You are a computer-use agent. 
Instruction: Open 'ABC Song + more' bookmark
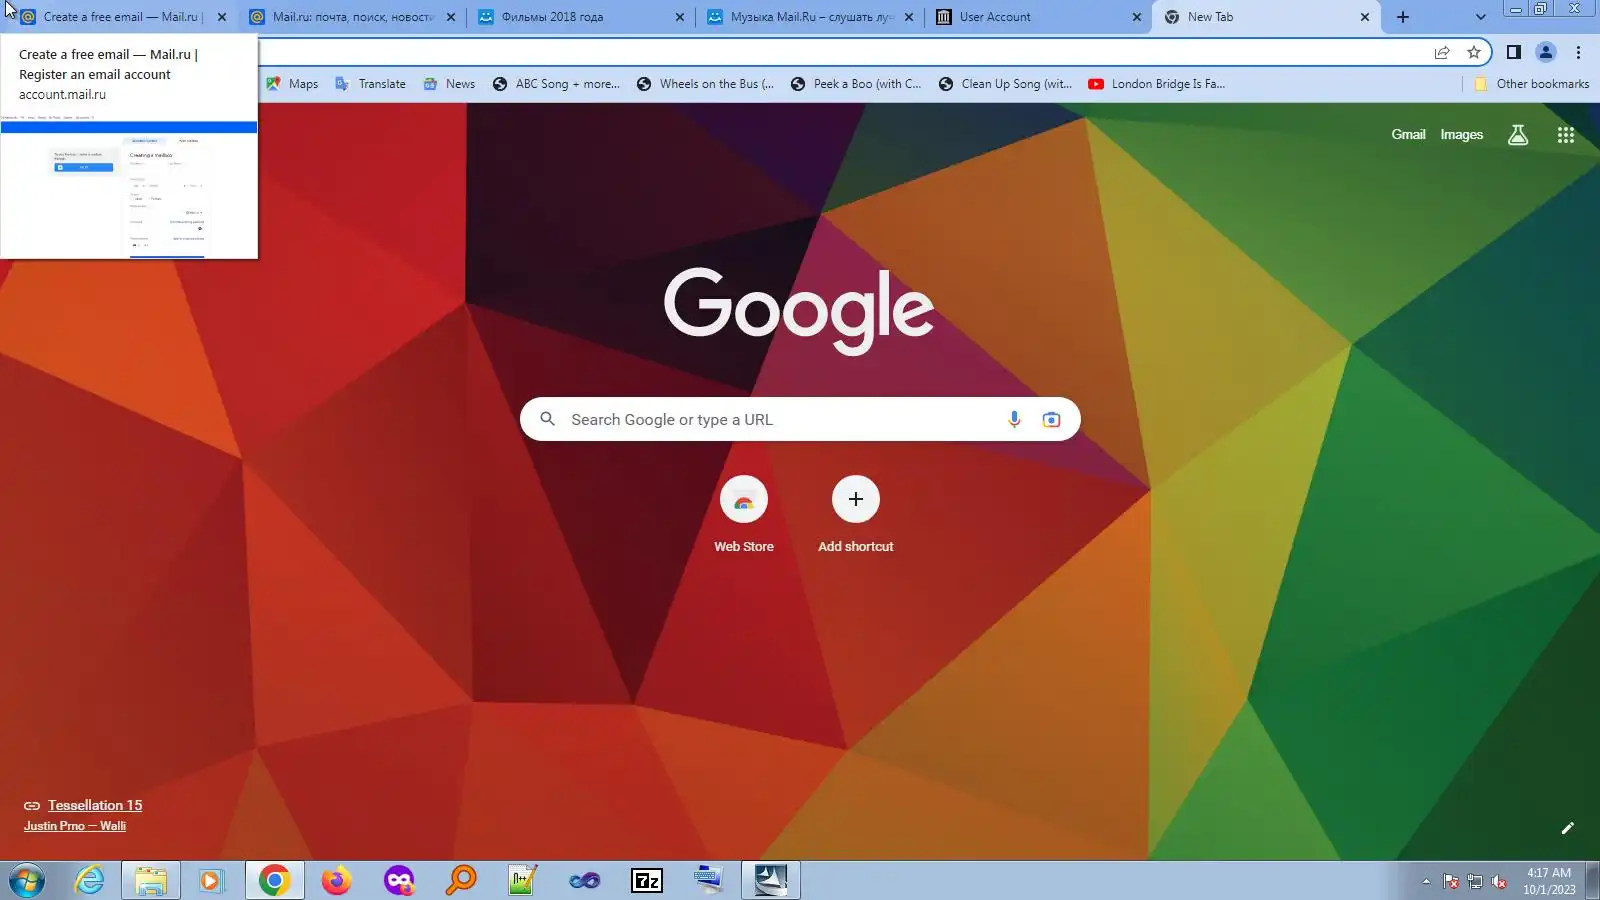pos(556,84)
